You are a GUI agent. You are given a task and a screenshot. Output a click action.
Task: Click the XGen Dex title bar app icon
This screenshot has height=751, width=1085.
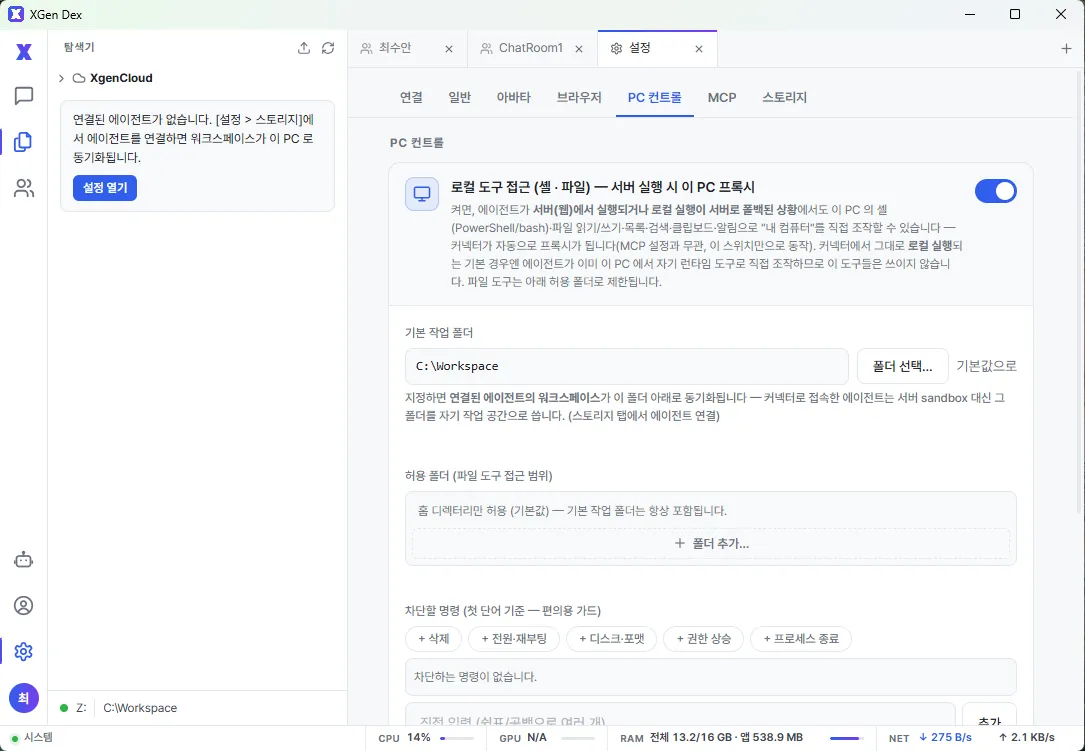[x=15, y=14]
